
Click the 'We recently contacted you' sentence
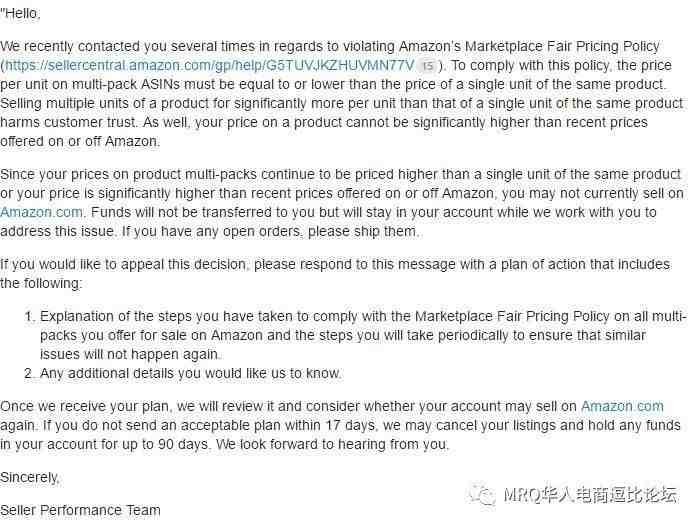pos(329,46)
